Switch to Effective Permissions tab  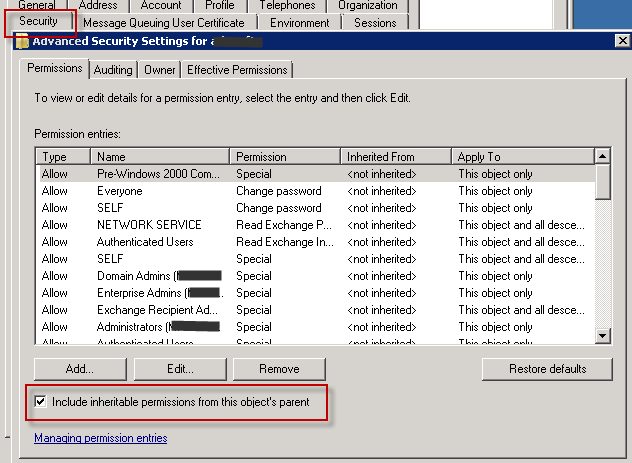tap(237, 69)
